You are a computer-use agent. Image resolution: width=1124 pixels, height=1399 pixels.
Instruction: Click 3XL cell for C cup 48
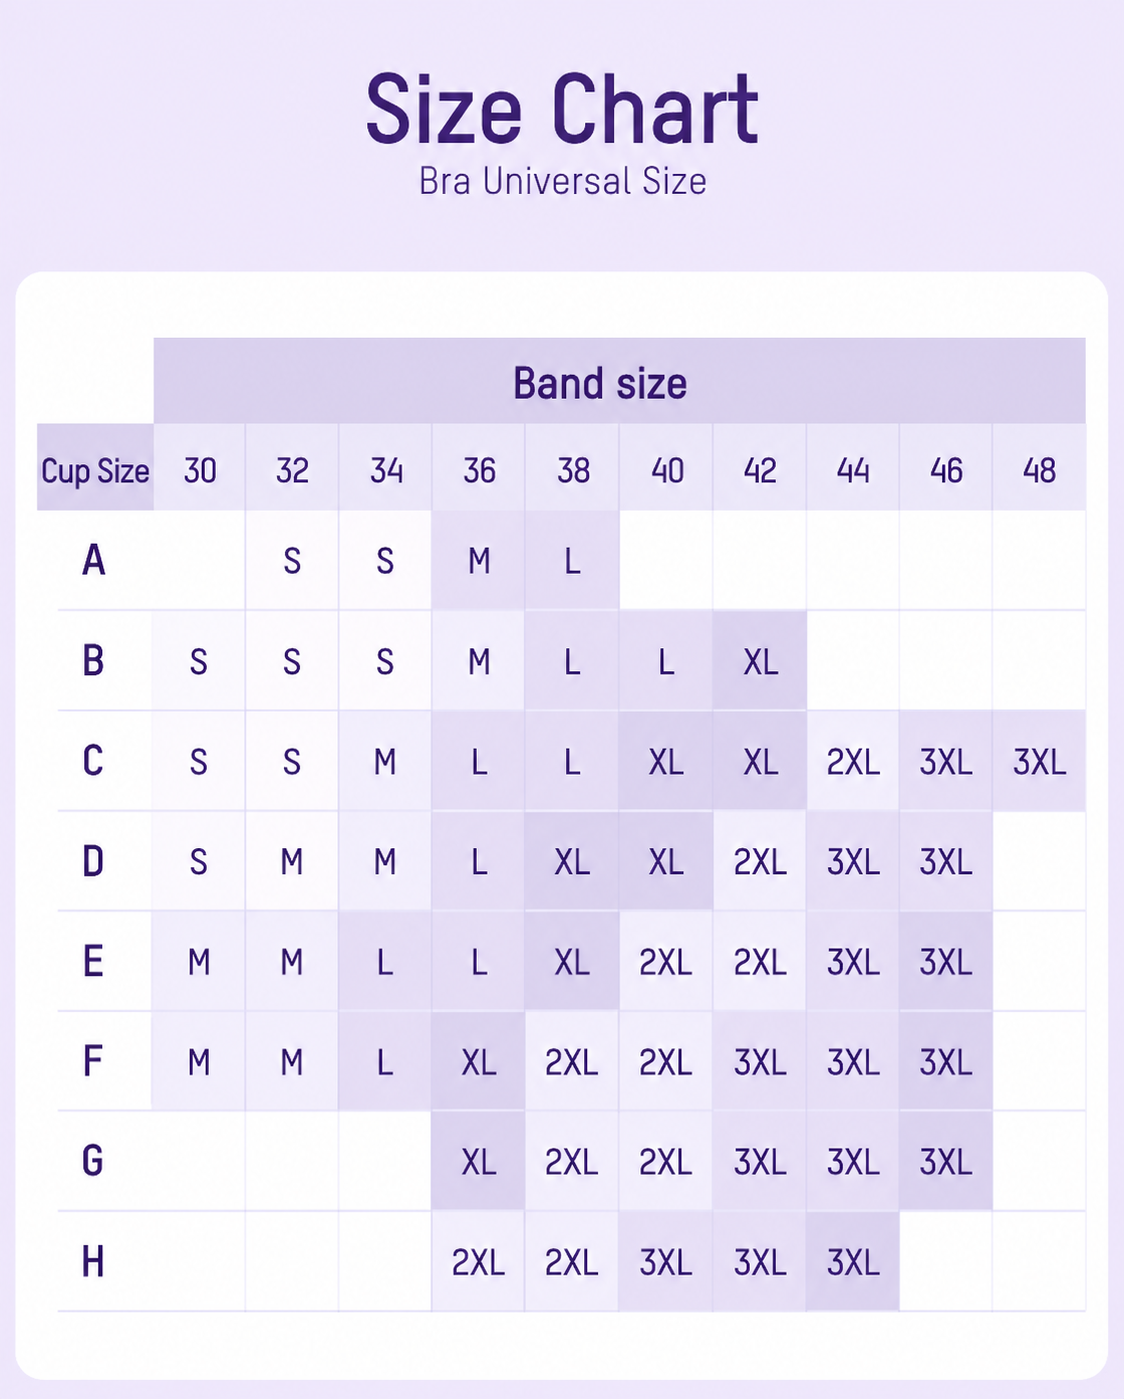(x=1039, y=761)
